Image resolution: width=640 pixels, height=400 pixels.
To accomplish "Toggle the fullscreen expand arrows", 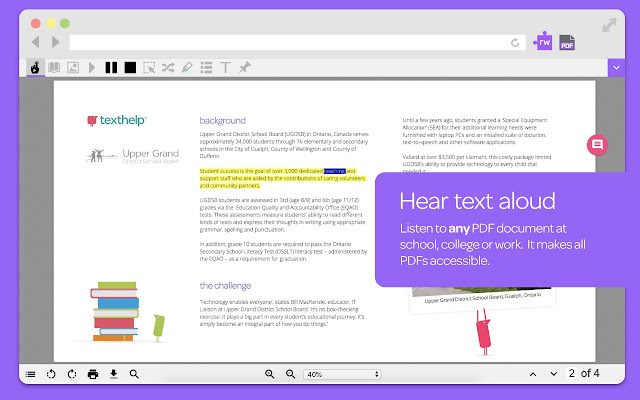I will (609, 25).
